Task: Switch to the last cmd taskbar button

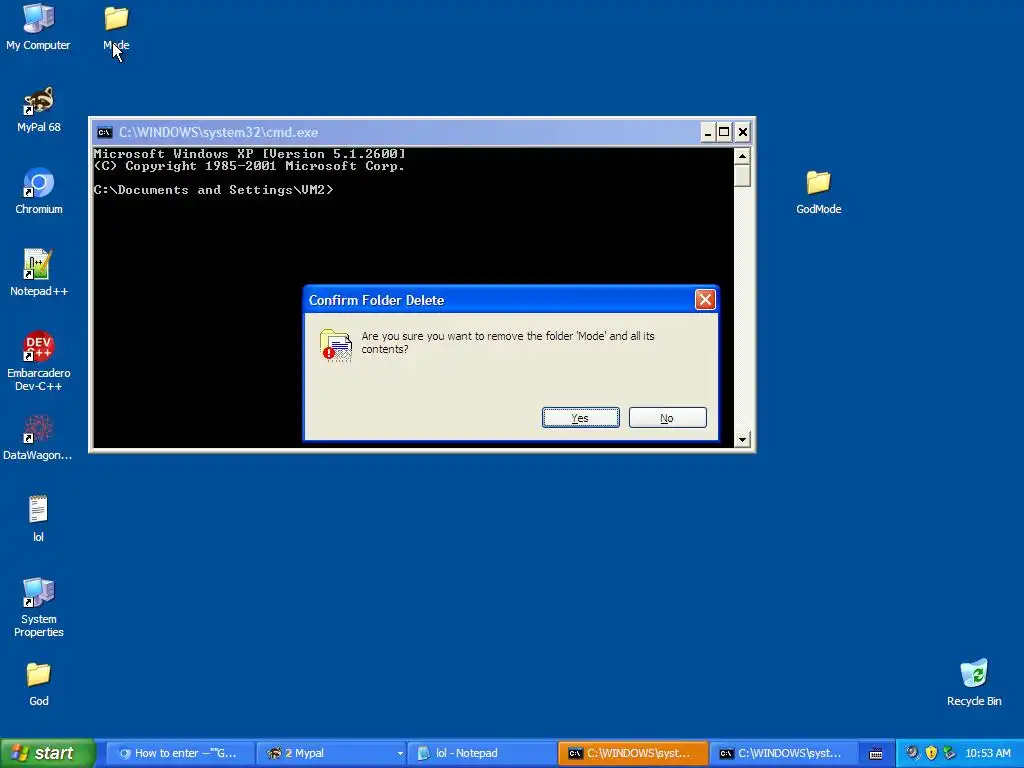Action: (783, 753)
